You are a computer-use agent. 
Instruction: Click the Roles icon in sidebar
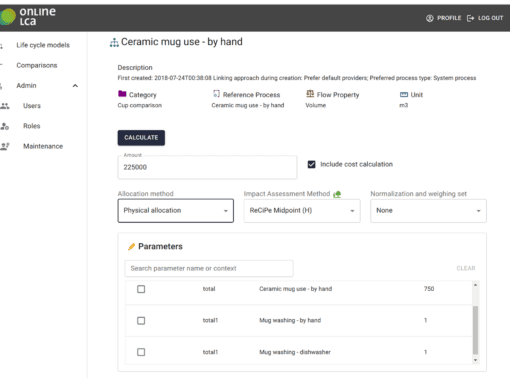[x=5, y=126]
